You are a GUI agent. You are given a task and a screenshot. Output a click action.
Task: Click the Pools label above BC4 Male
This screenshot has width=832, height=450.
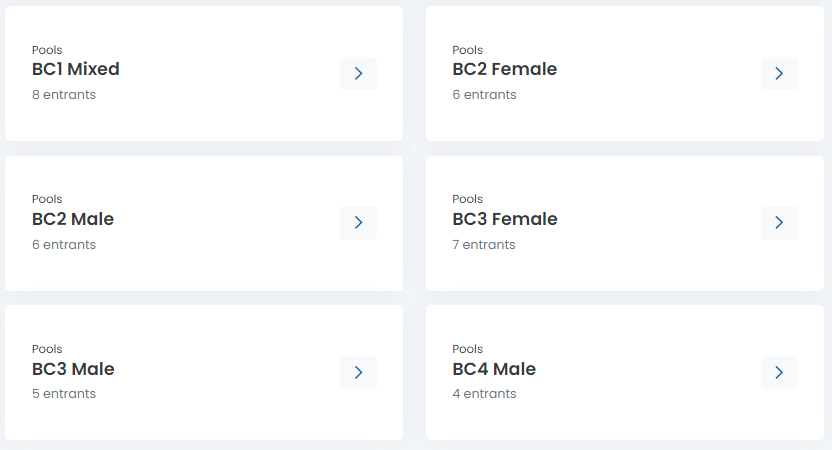click(x=467, y=349)
